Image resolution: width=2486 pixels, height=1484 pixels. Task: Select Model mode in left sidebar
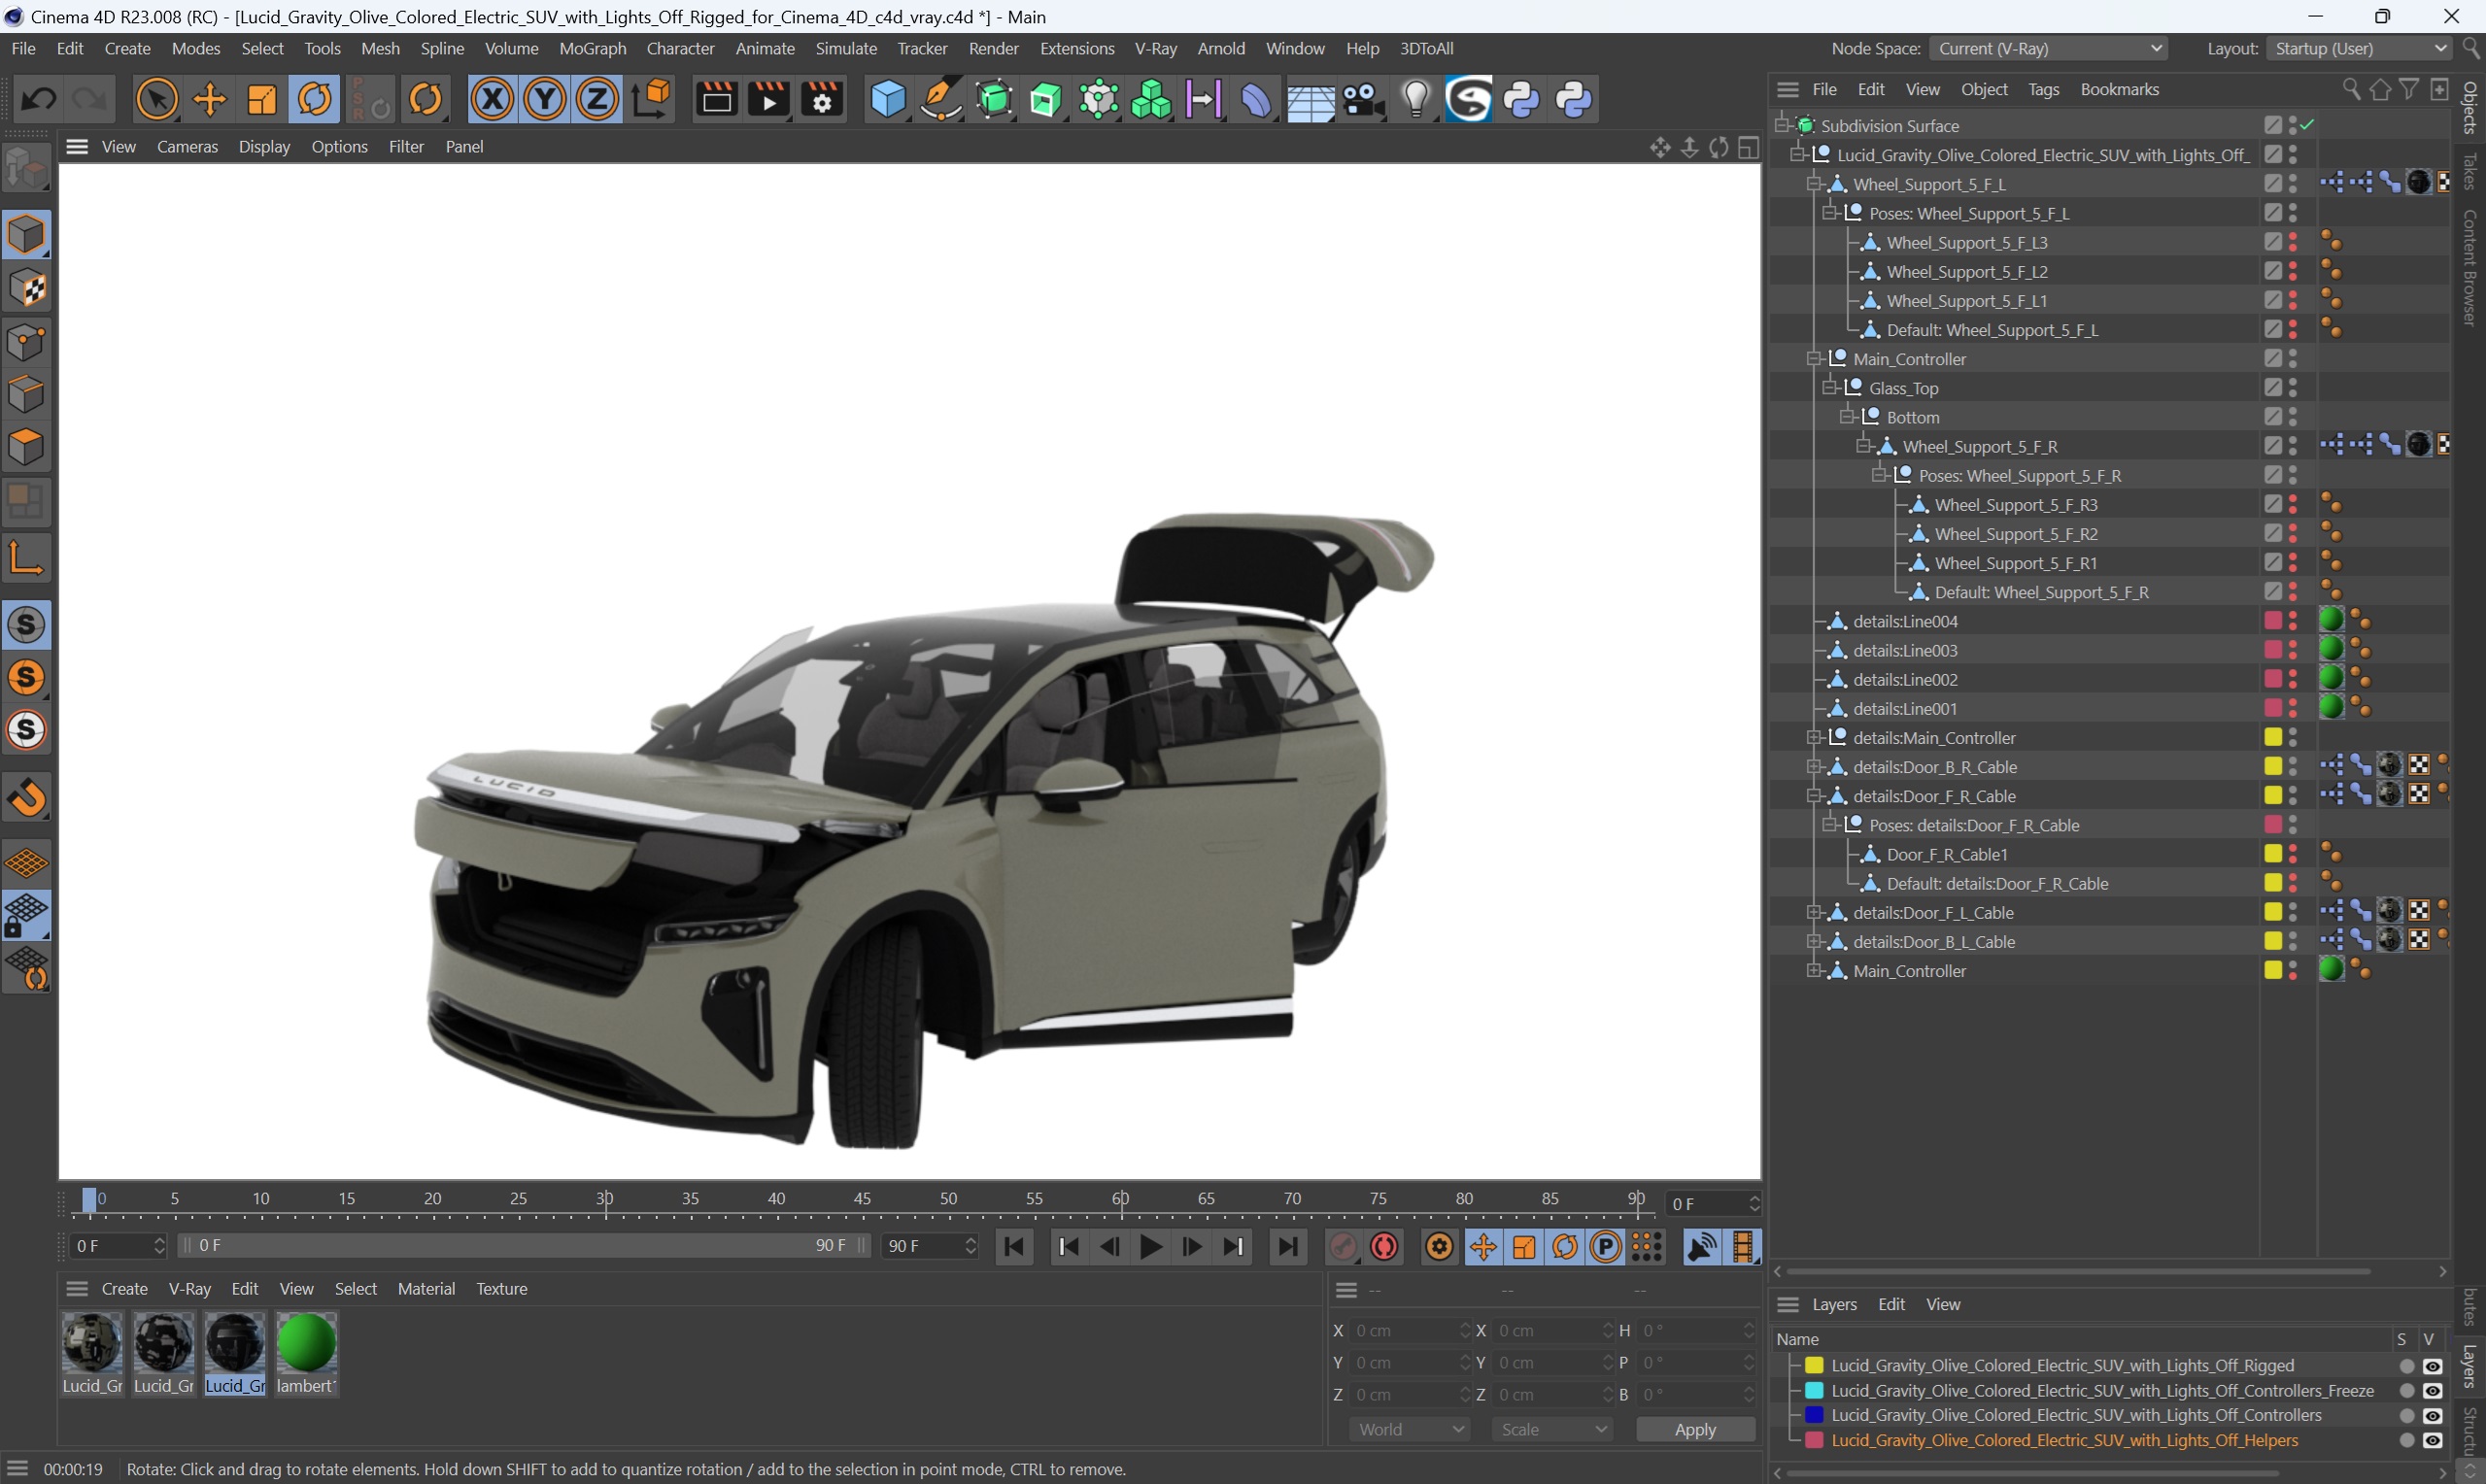click(27, 234)
